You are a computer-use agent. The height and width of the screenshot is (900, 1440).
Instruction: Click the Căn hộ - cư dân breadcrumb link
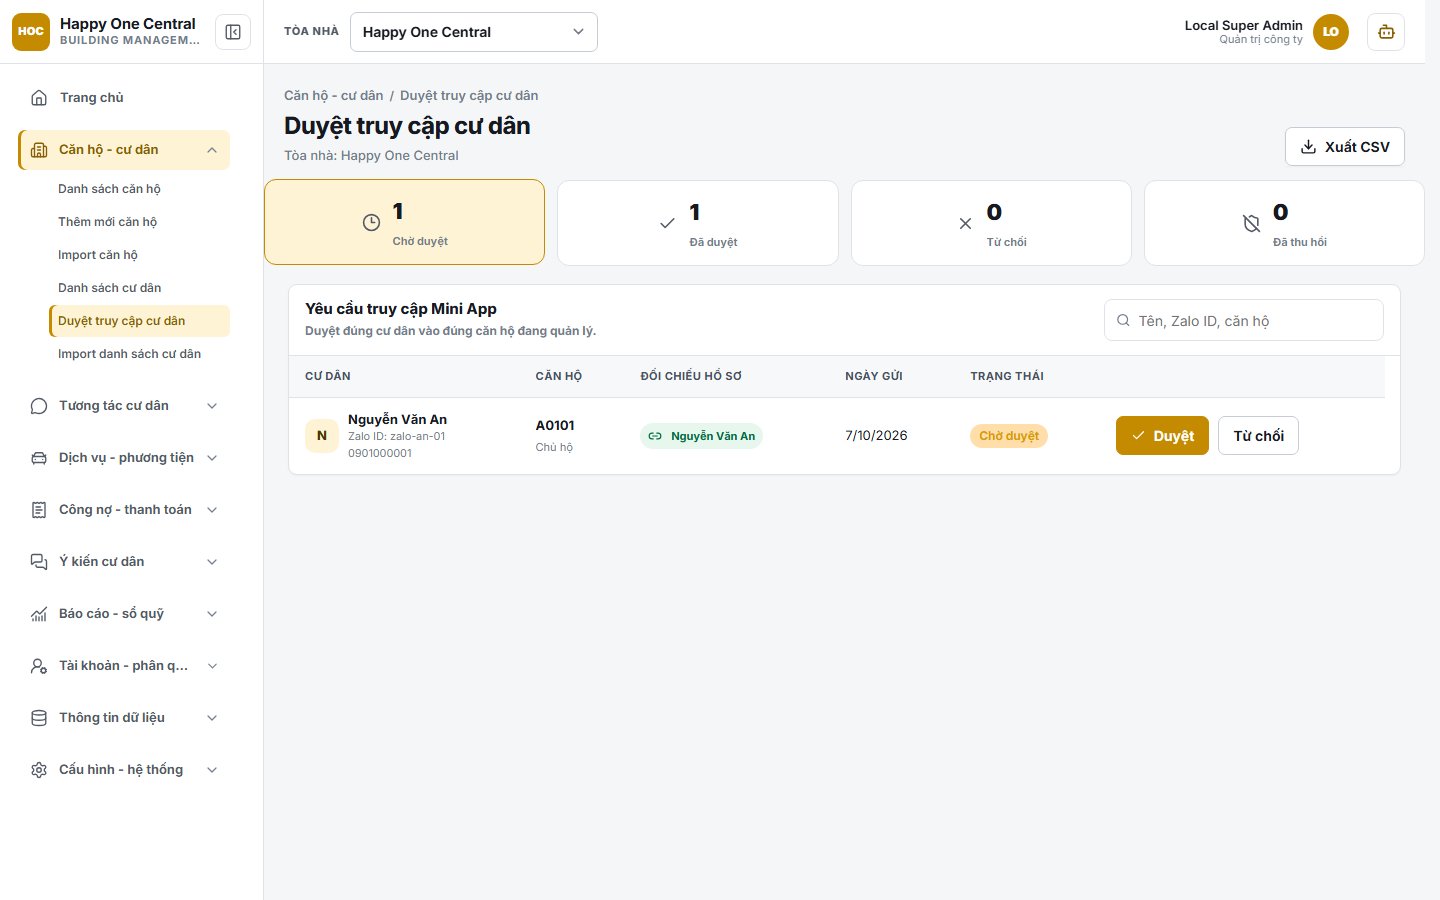click(x=334, y=96)
